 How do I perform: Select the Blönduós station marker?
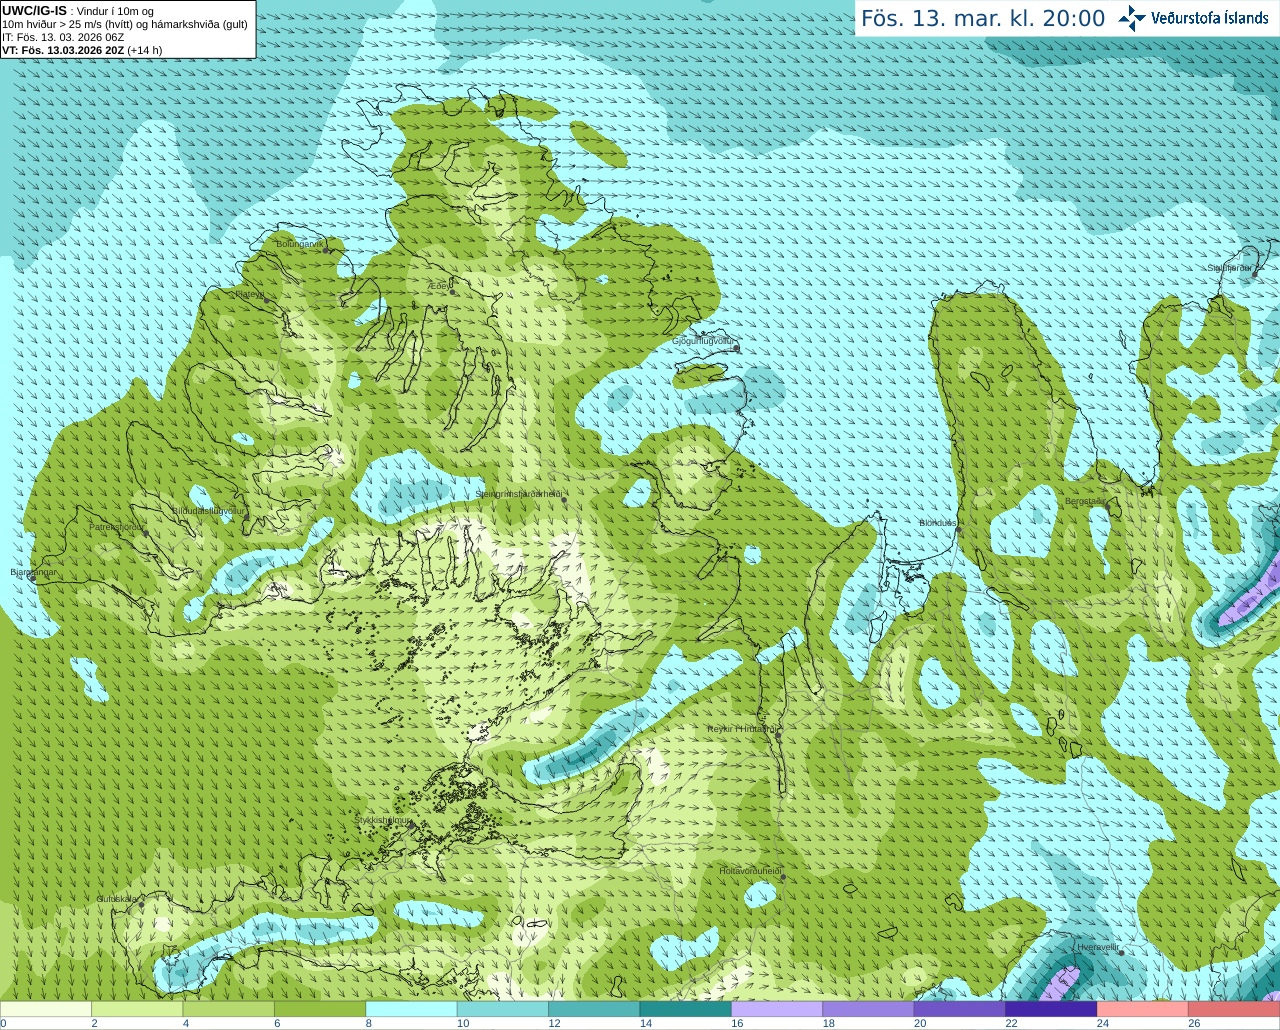pos(958,530)
